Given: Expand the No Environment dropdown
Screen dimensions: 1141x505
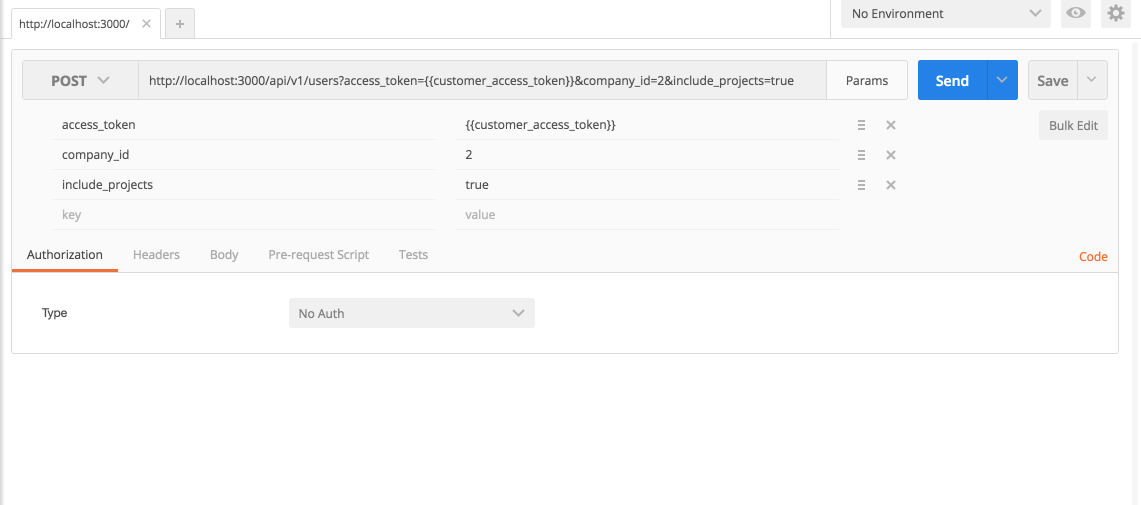Looking at the screenshot, I should pyautogui.click(x=945, y=13).
